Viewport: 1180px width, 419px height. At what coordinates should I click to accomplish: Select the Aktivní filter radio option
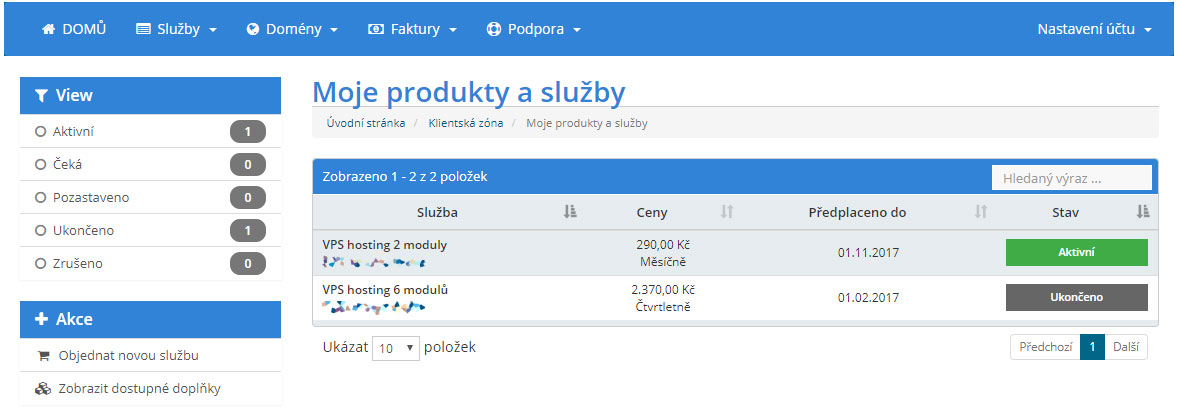coord(41,131)
